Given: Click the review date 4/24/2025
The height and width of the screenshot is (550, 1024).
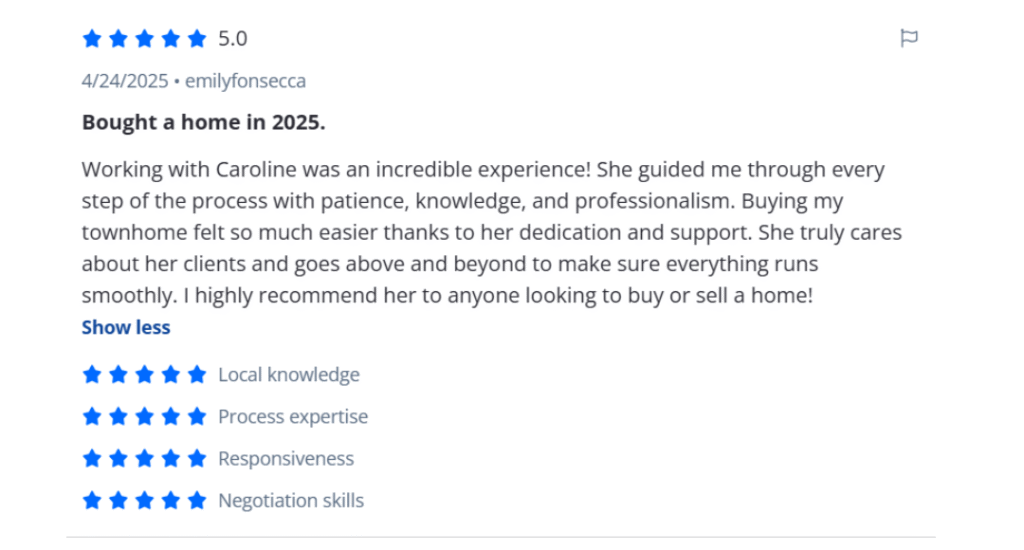Looking at the screenshot, I should 125,81.
